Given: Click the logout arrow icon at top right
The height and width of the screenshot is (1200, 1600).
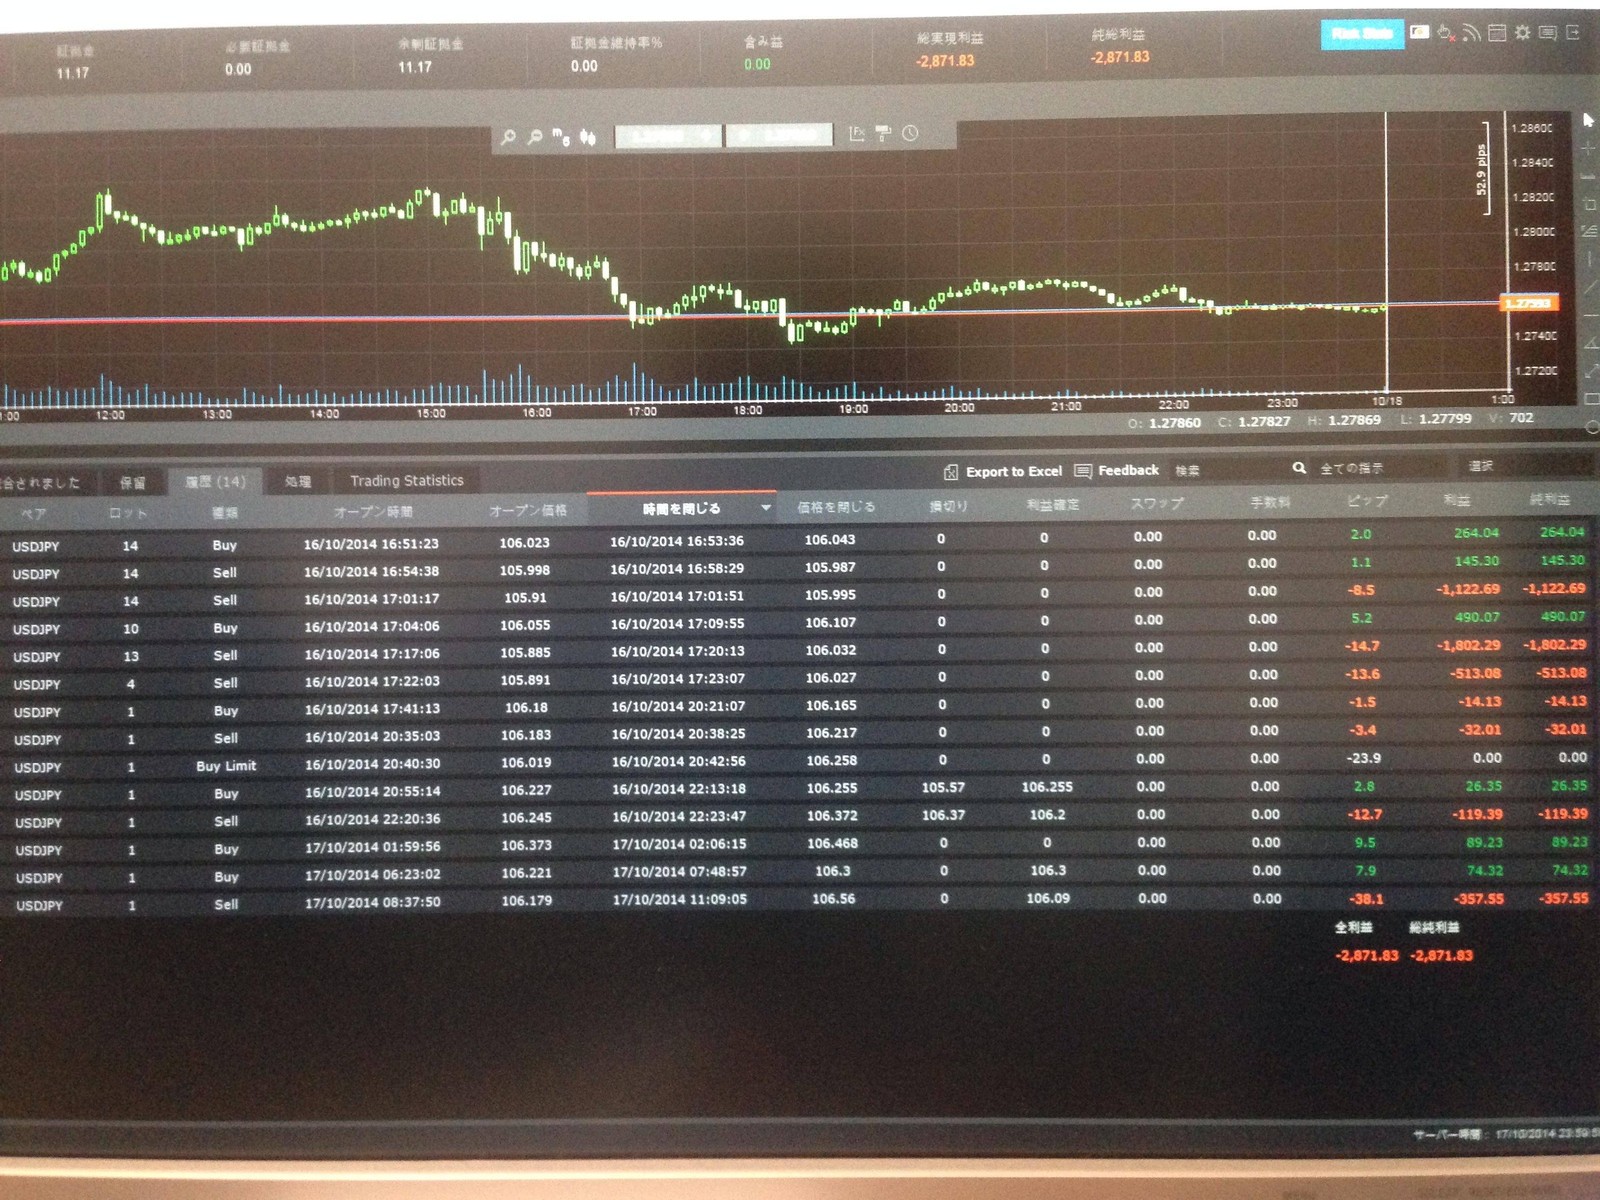Looking at the screenshot, I should pos(1573,33).
